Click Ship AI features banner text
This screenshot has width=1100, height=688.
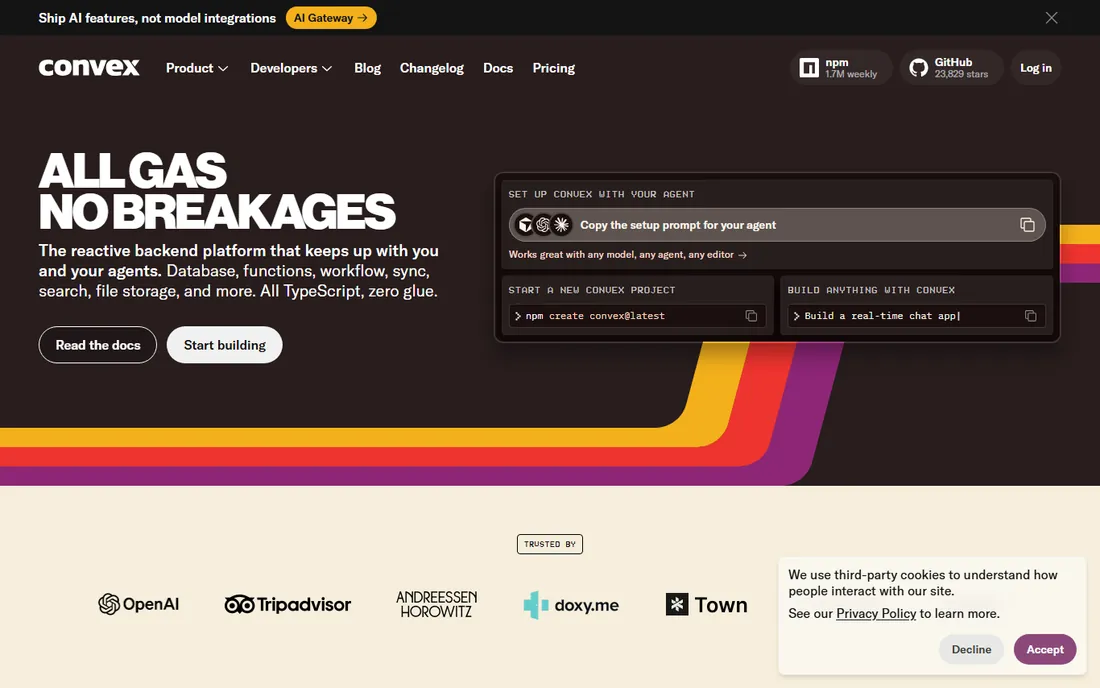pyautogui.click(x=157, y=18)
